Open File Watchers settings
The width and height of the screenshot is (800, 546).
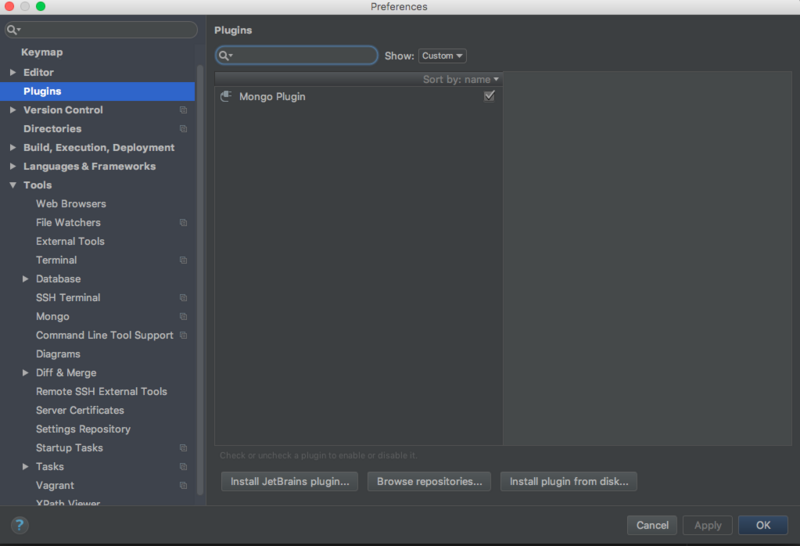[x=68, y=222]
